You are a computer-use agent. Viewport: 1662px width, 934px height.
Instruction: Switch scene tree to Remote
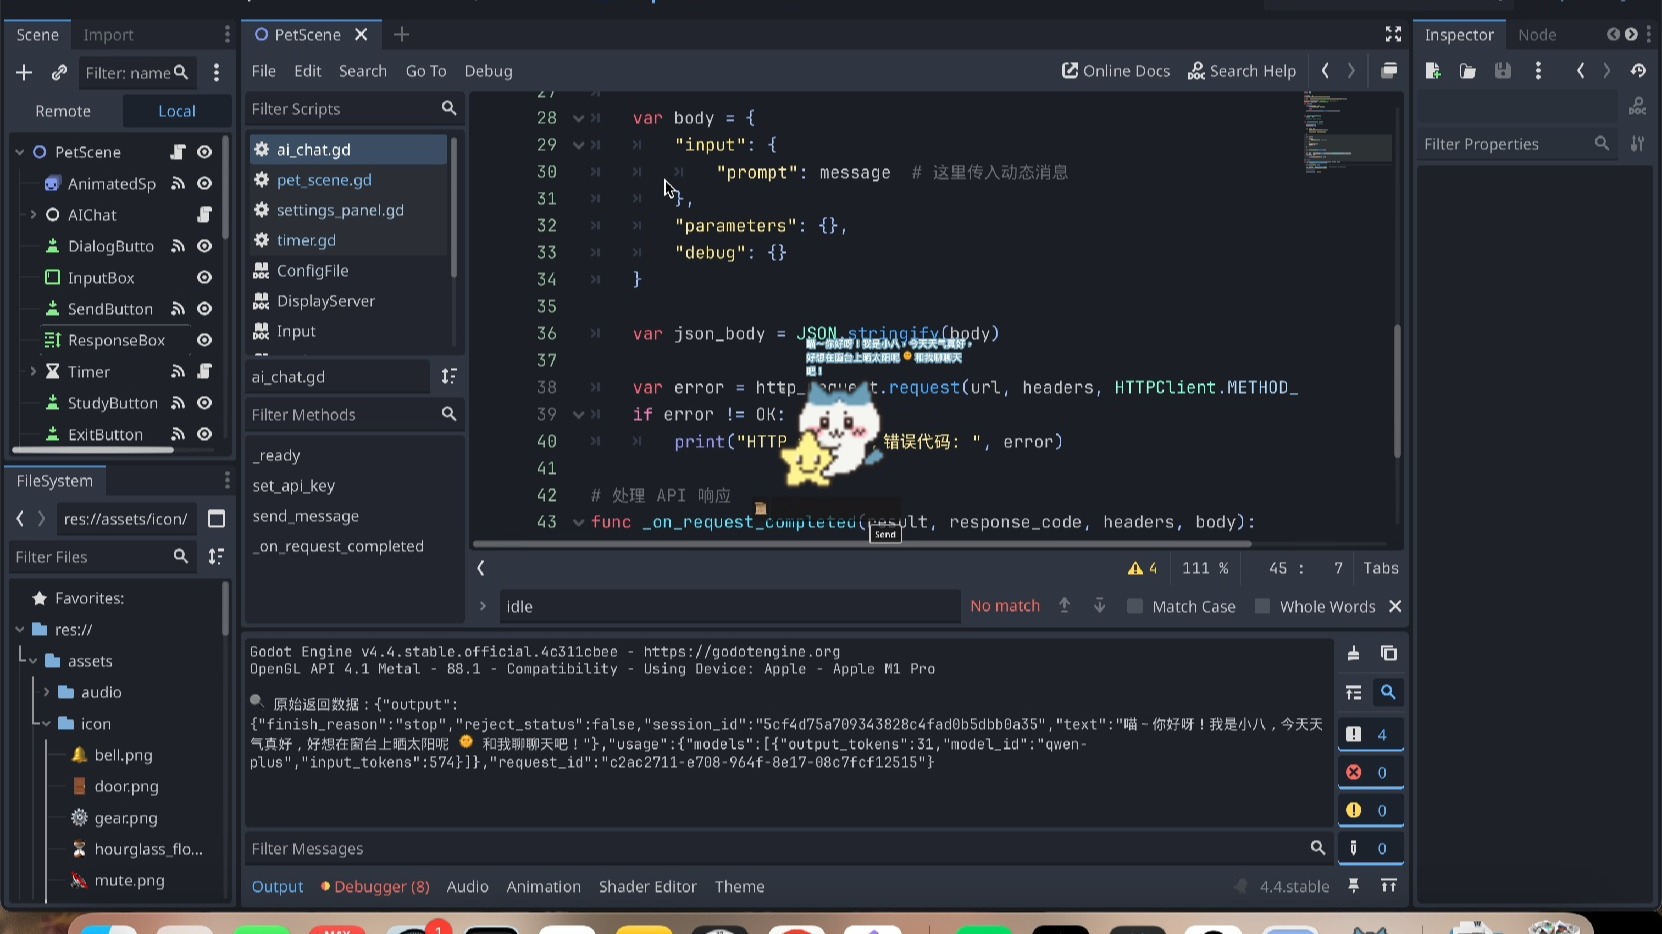(63, 111)
